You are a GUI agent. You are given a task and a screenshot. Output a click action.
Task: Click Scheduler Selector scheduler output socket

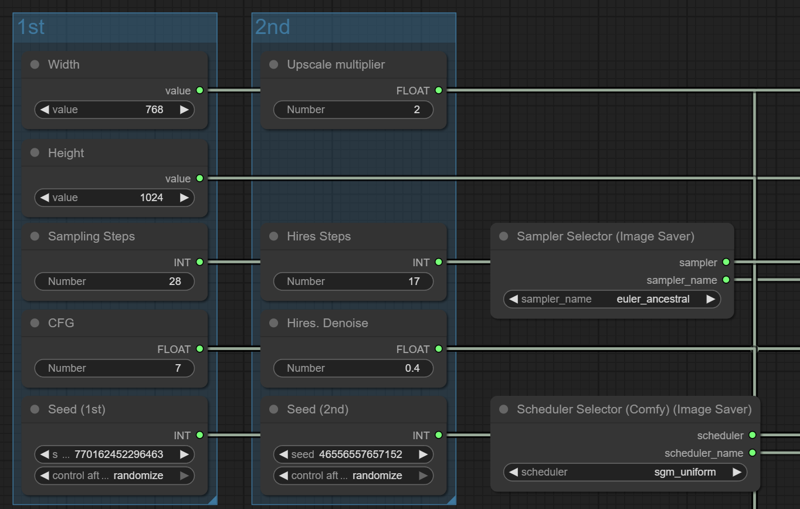click(x=753, y=435)
